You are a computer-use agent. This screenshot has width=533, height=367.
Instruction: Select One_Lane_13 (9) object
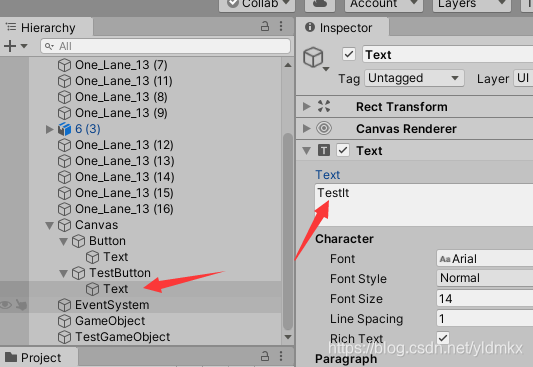point(121,113)
